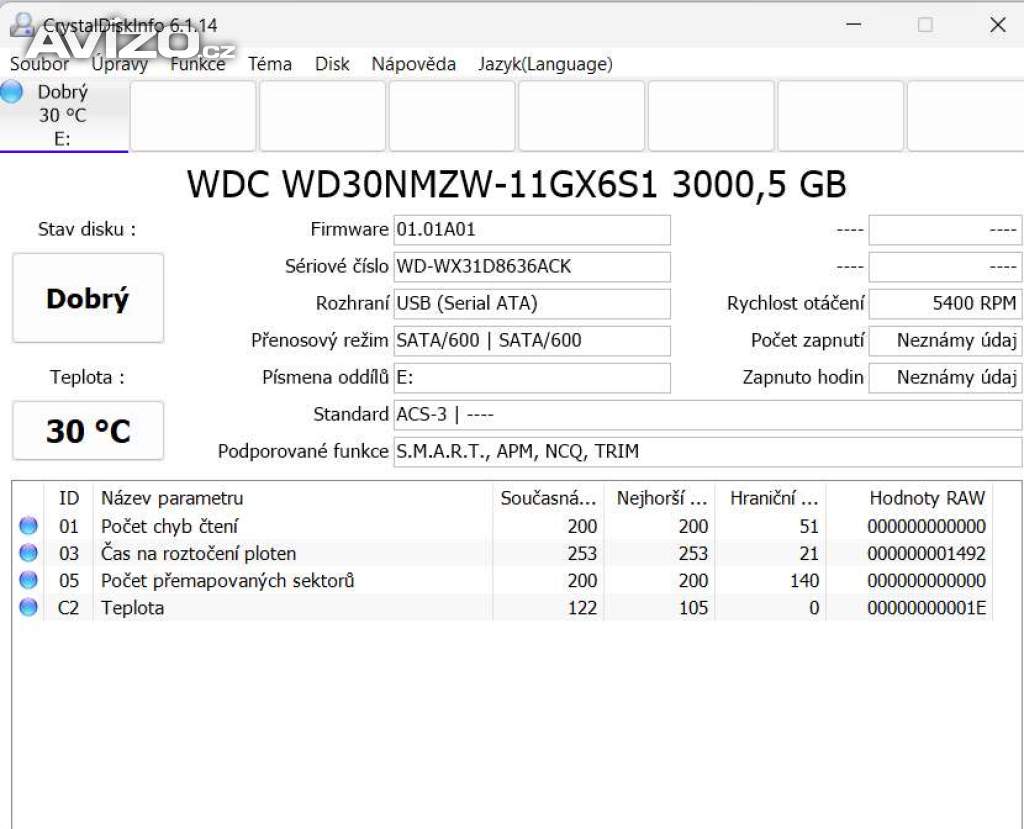Open the Úpravy menu
1024x829 pixels.
point(120,64)
